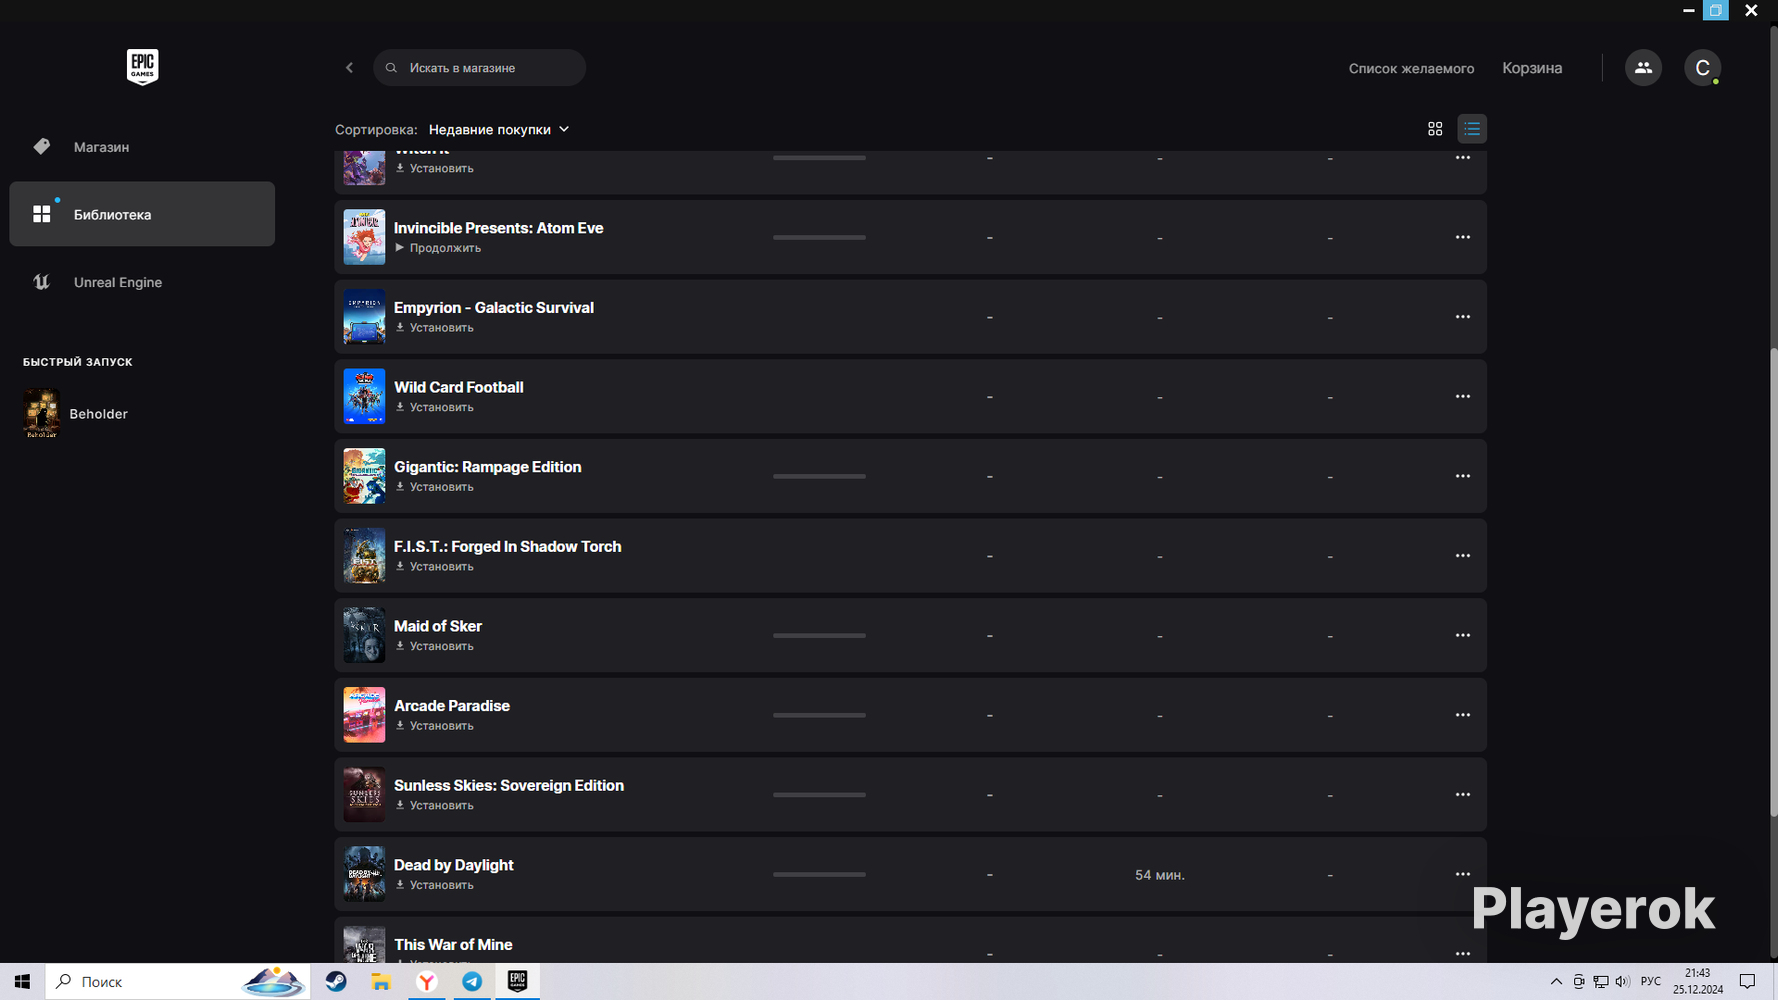Open more options for Arcade Paradise
Screen dimensions: 1778x1000
[1463, 715]
